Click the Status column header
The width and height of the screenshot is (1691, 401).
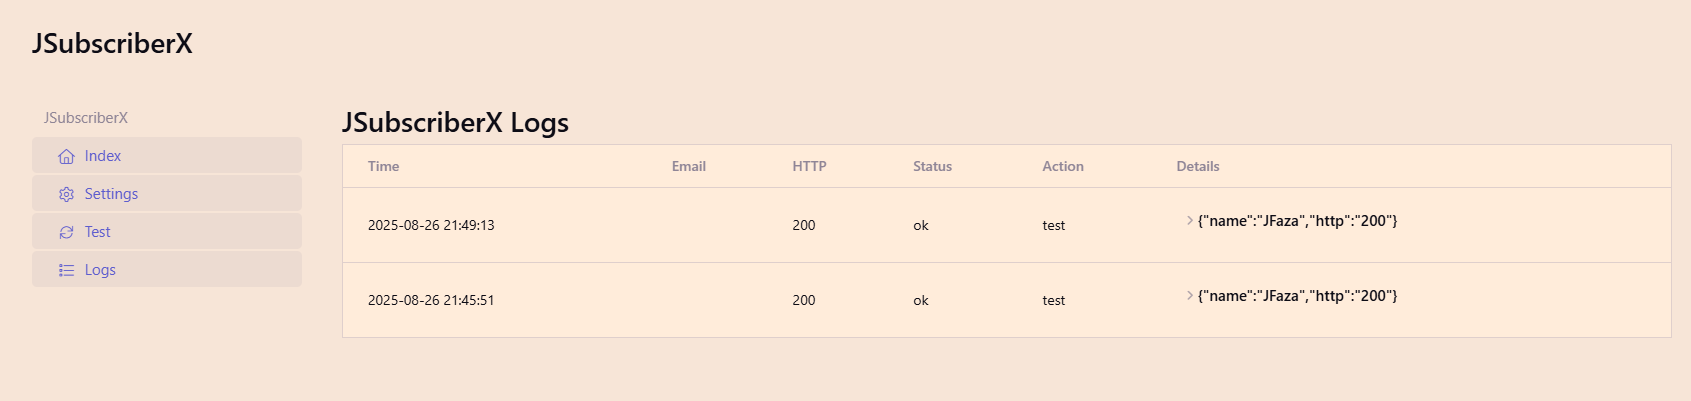click(x=932, y=167)
